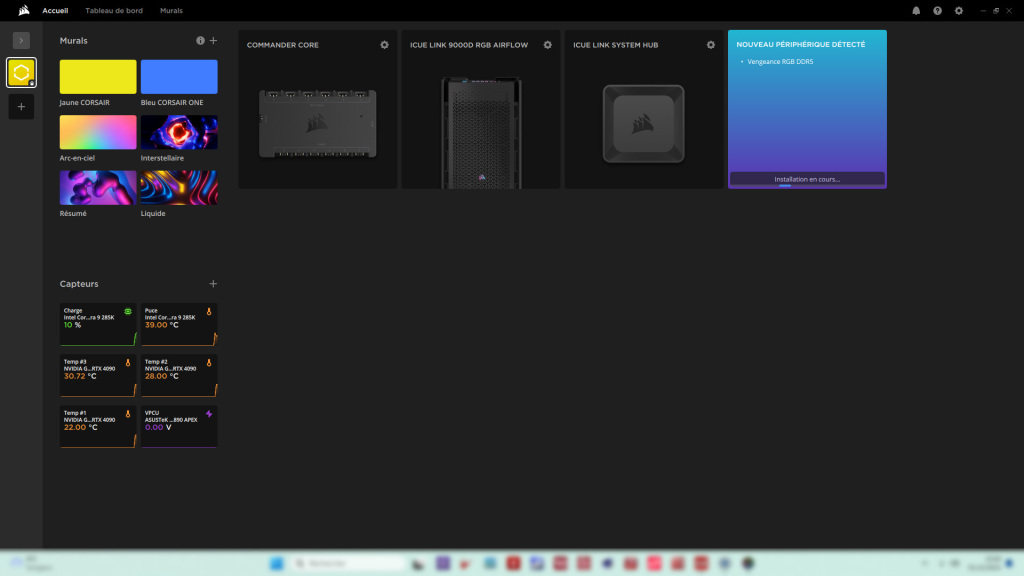Click the Capteurs section heading
The height and width of the screenshot is (576, 1024).
[79, 284]
